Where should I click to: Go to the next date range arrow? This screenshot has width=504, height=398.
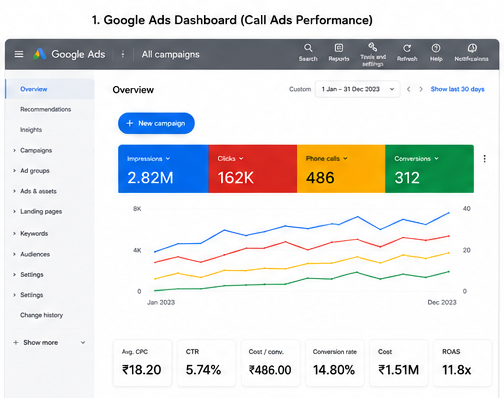[x=421, y=89]
